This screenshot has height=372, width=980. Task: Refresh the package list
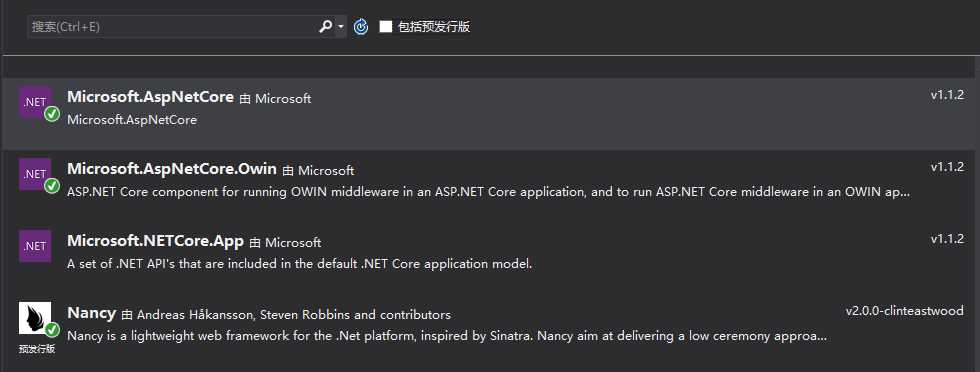361,27
